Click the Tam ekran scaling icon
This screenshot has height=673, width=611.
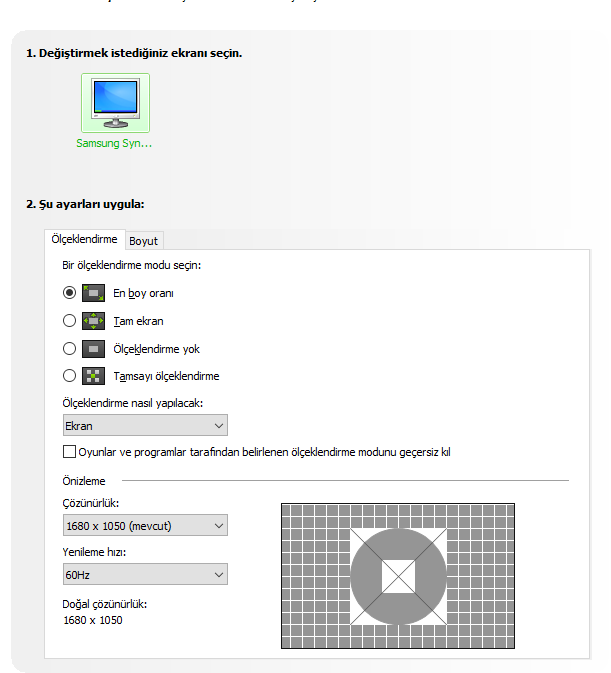(94, 321)
